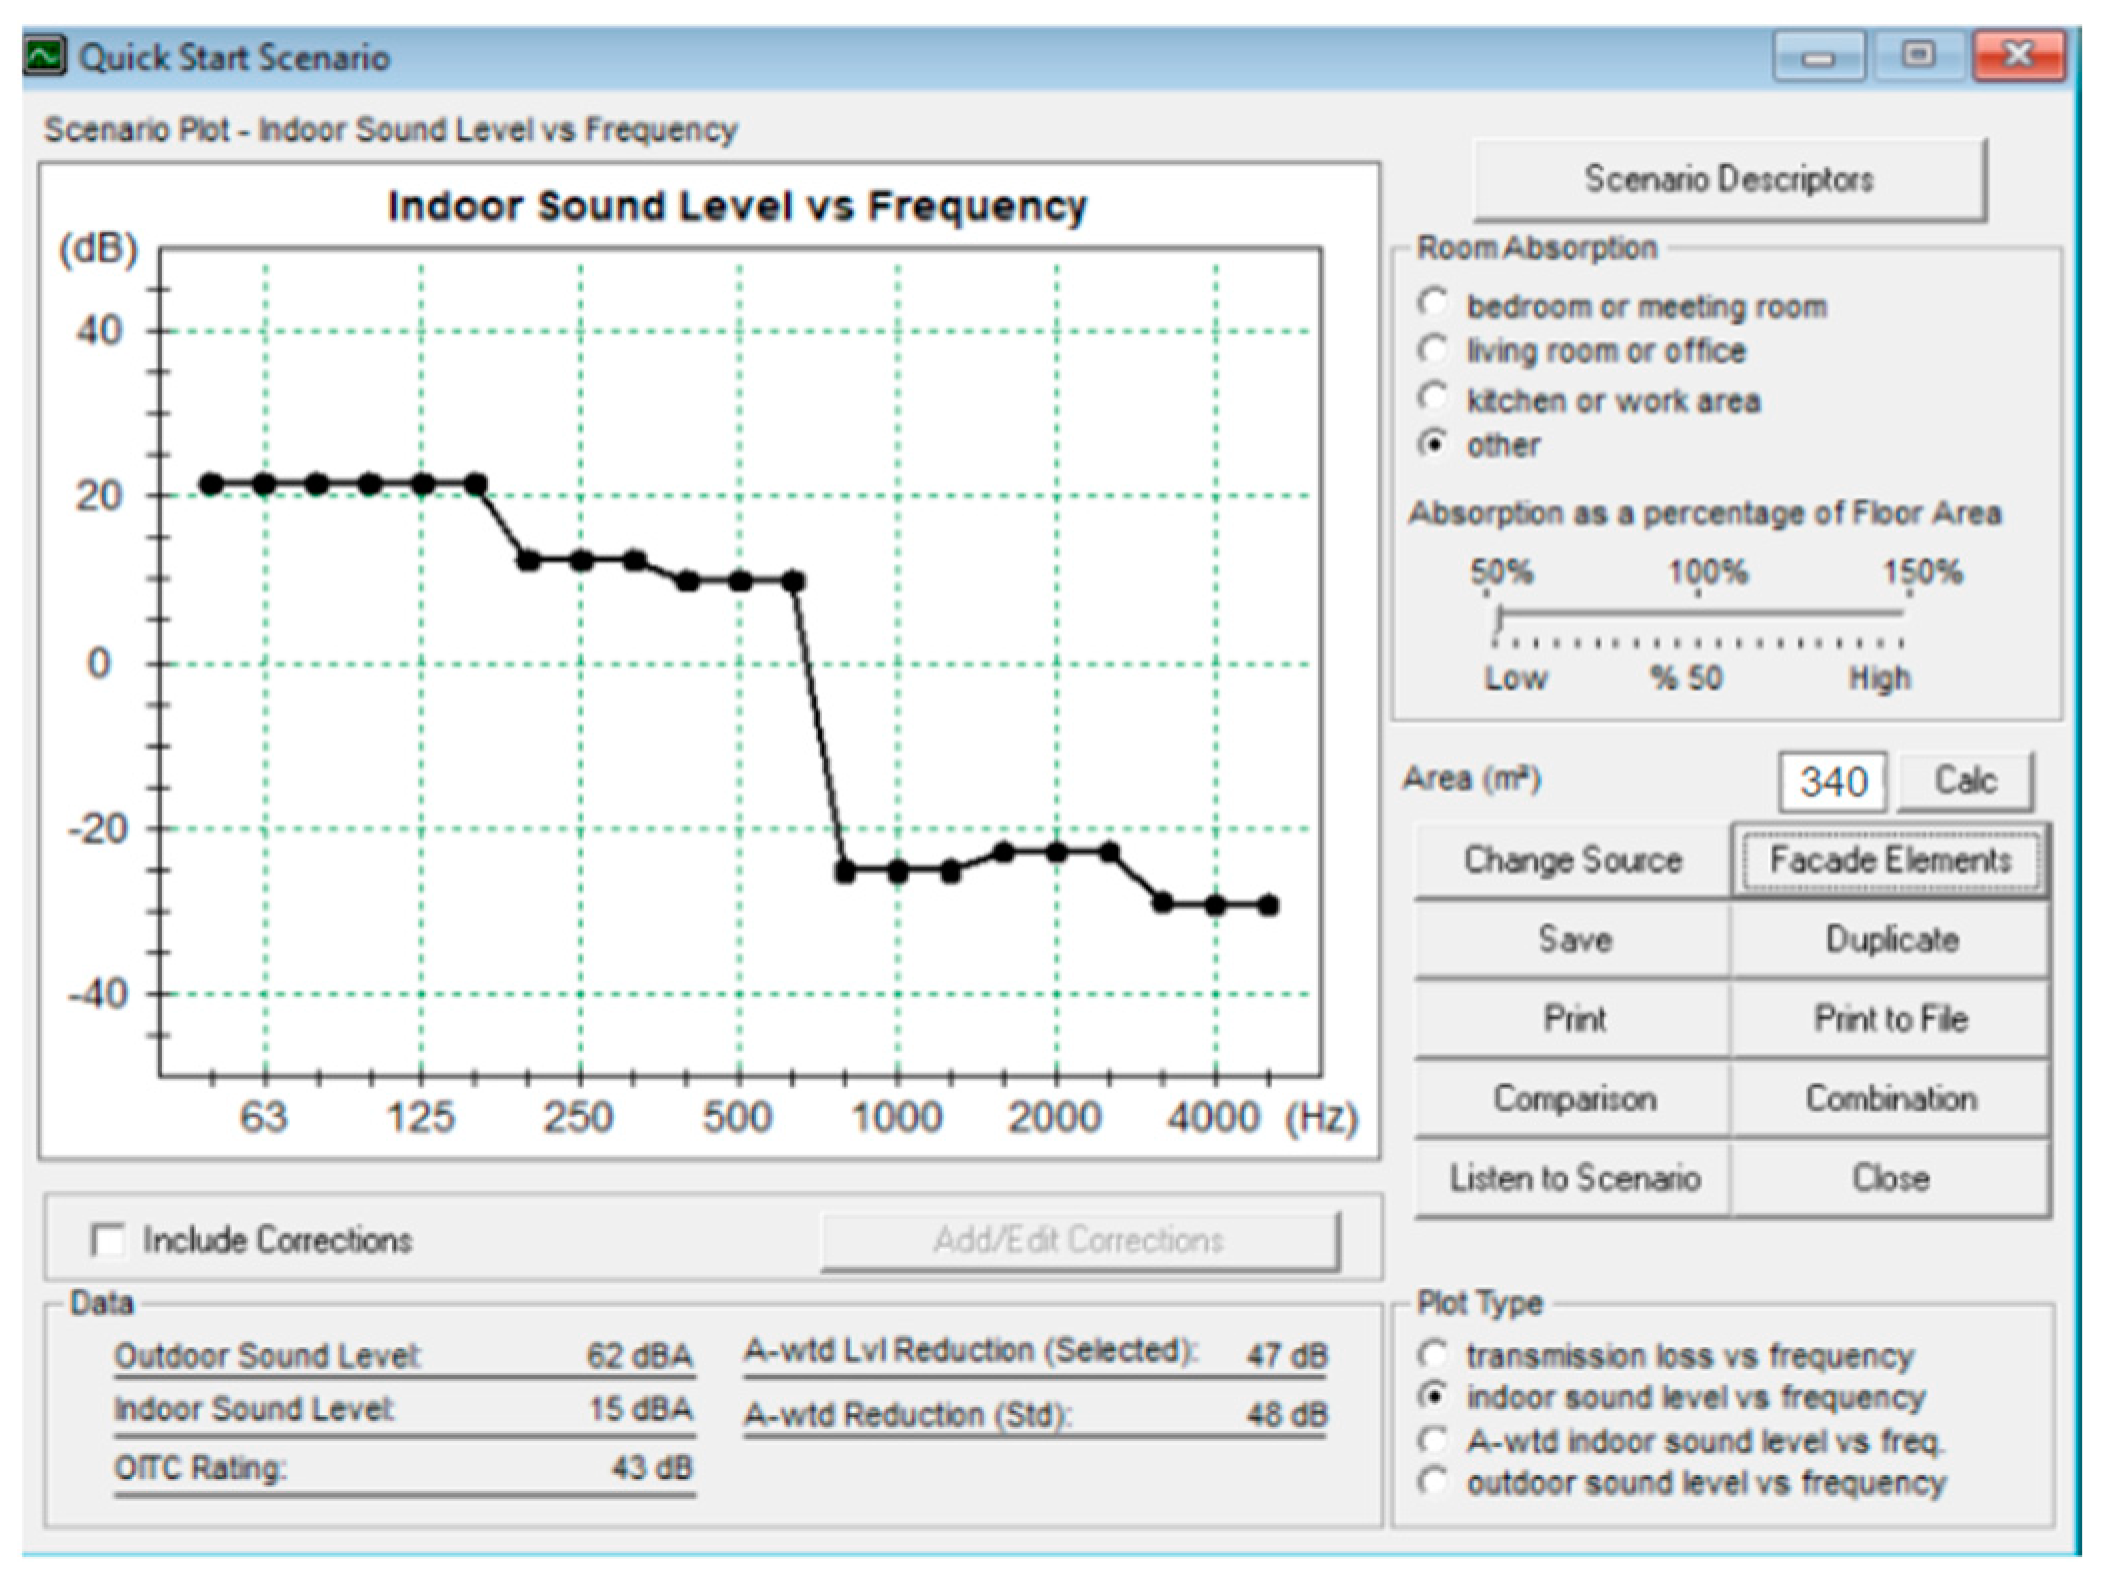The height and width of the screenshot is (1588, 2110).
Task: Click Calc next to area field
Action: [x=1964, y=781]
